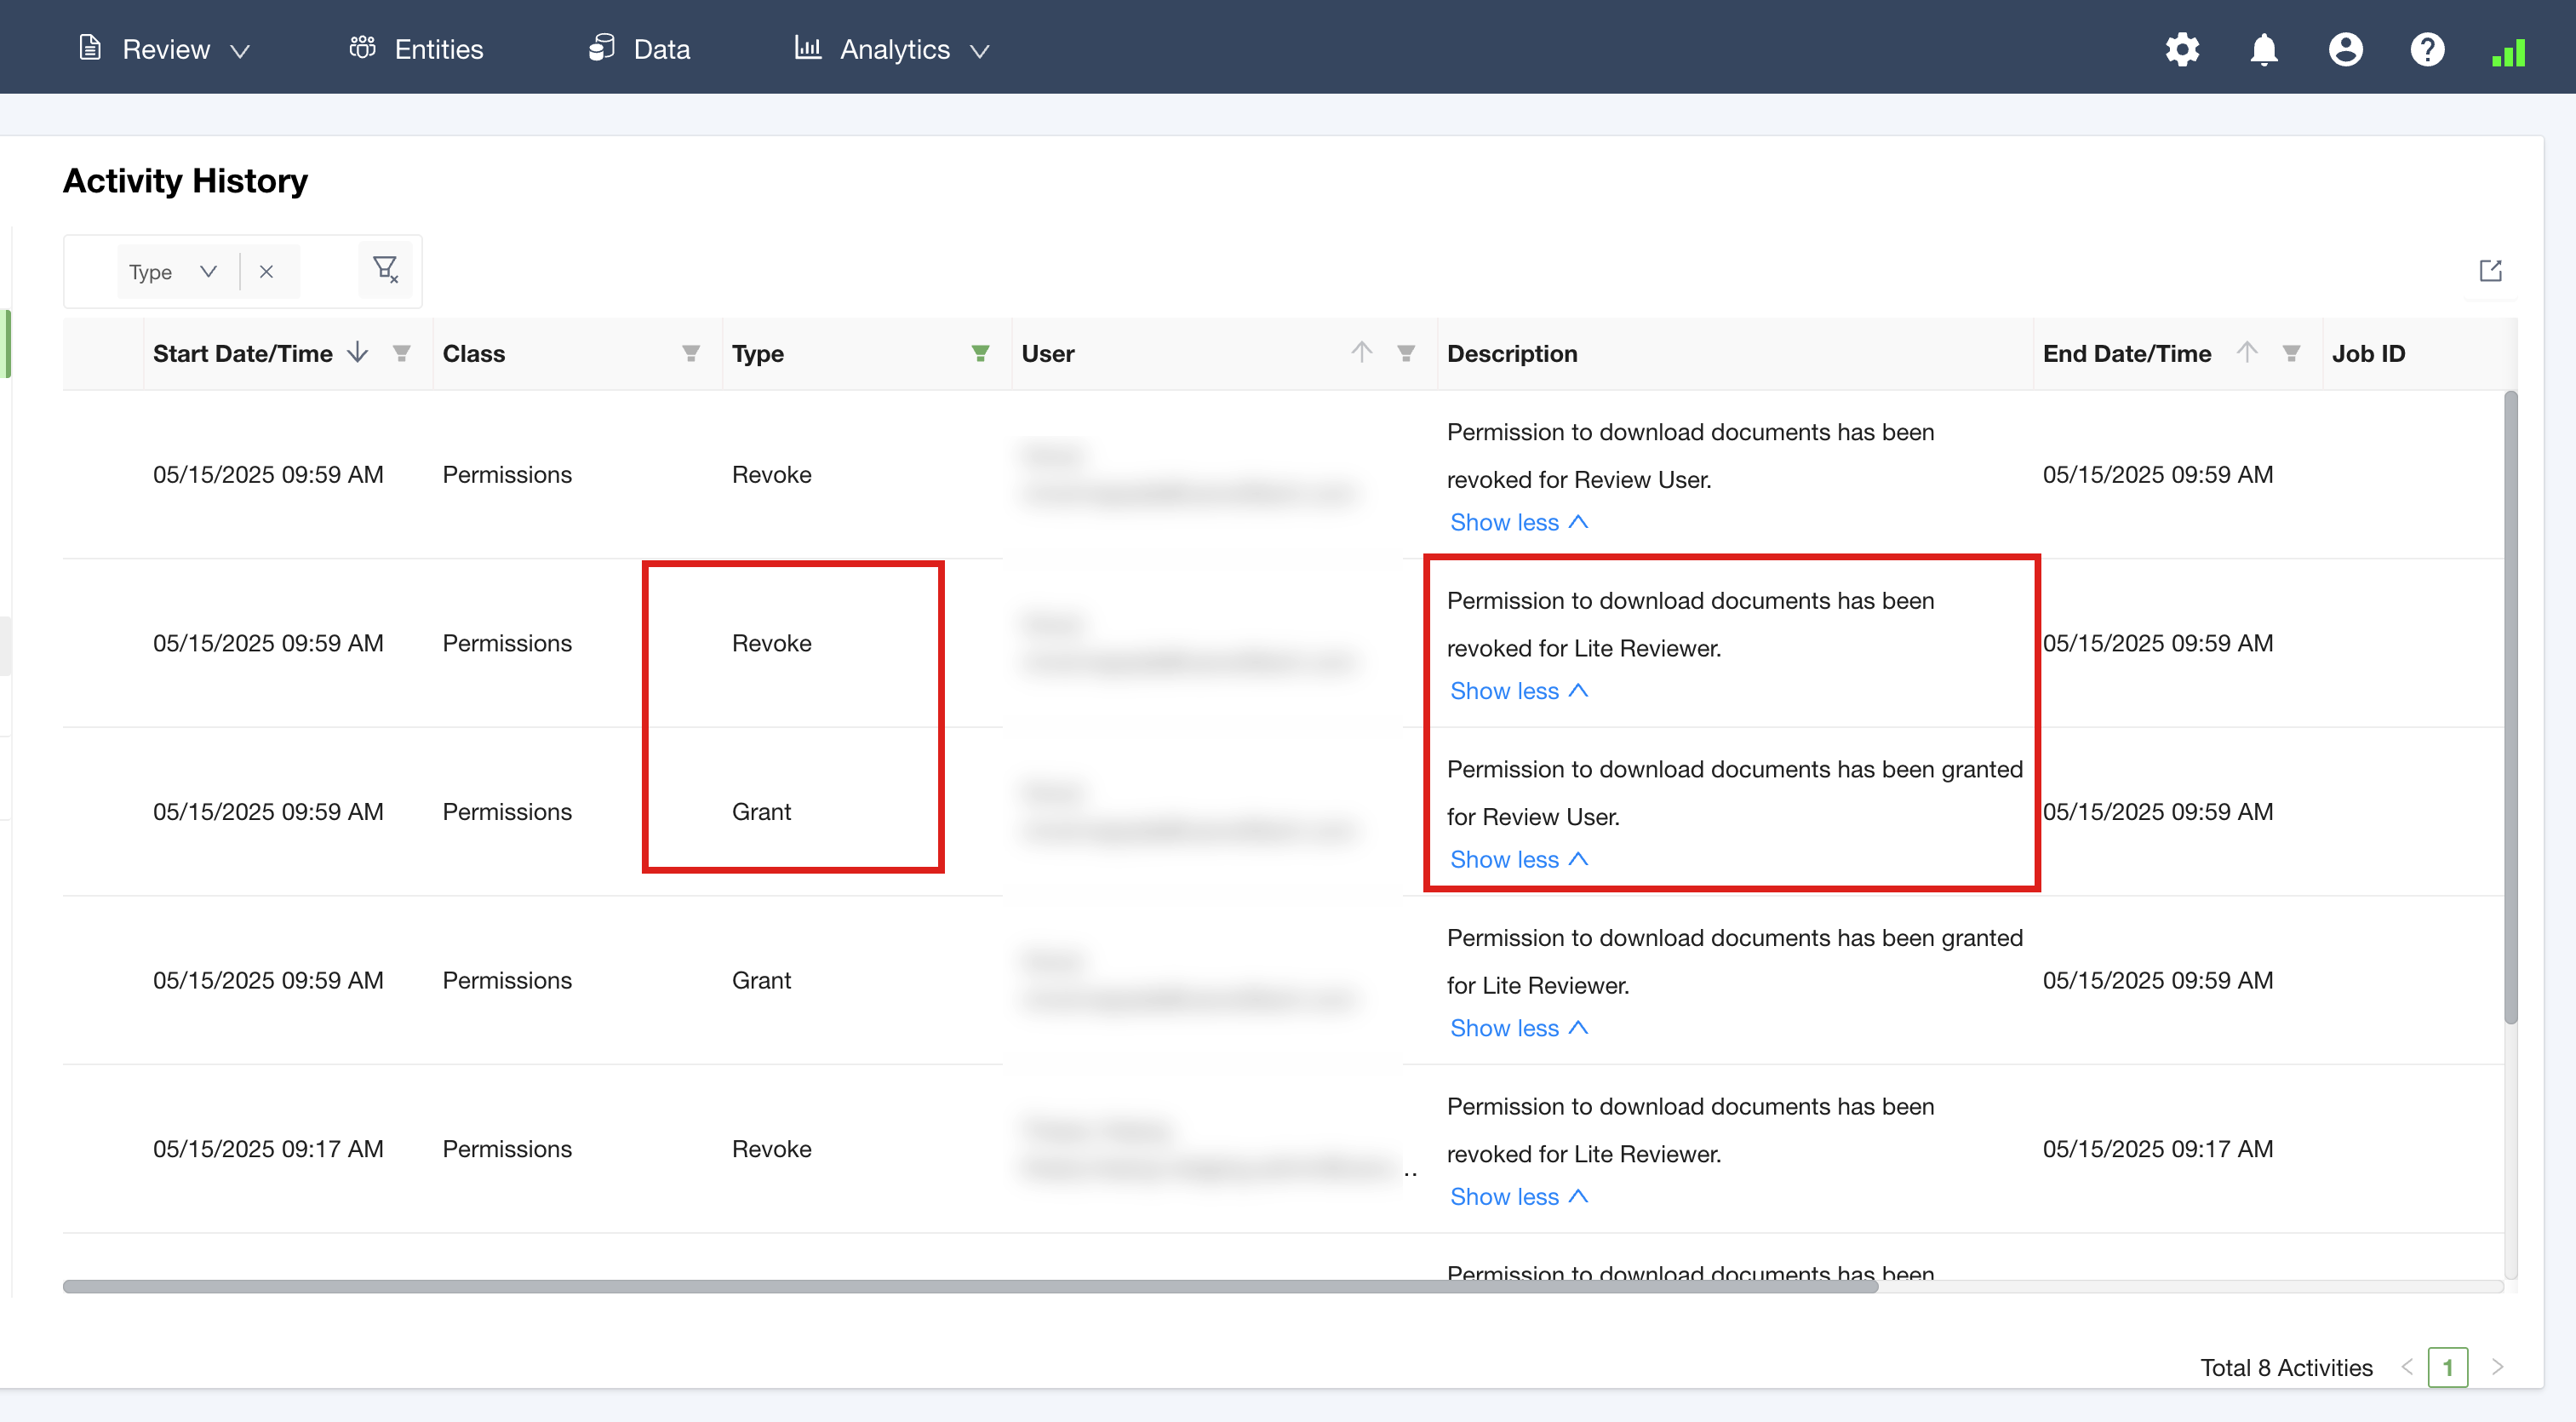Click the clear all filters funnel icon
Image resolution: width=2576 pixels, height=1422 pixels.
tap(385, 270)
